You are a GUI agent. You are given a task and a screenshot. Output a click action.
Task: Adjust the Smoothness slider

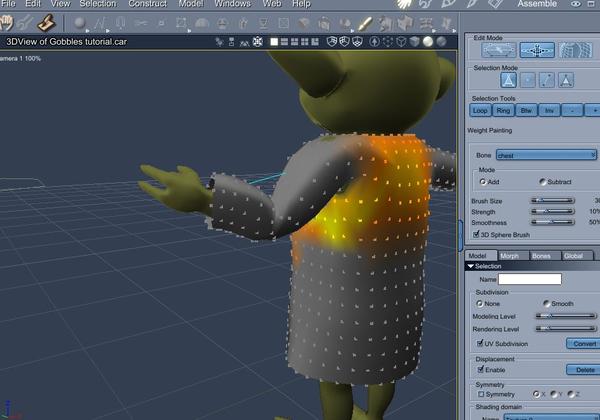[x=553, y=222]
